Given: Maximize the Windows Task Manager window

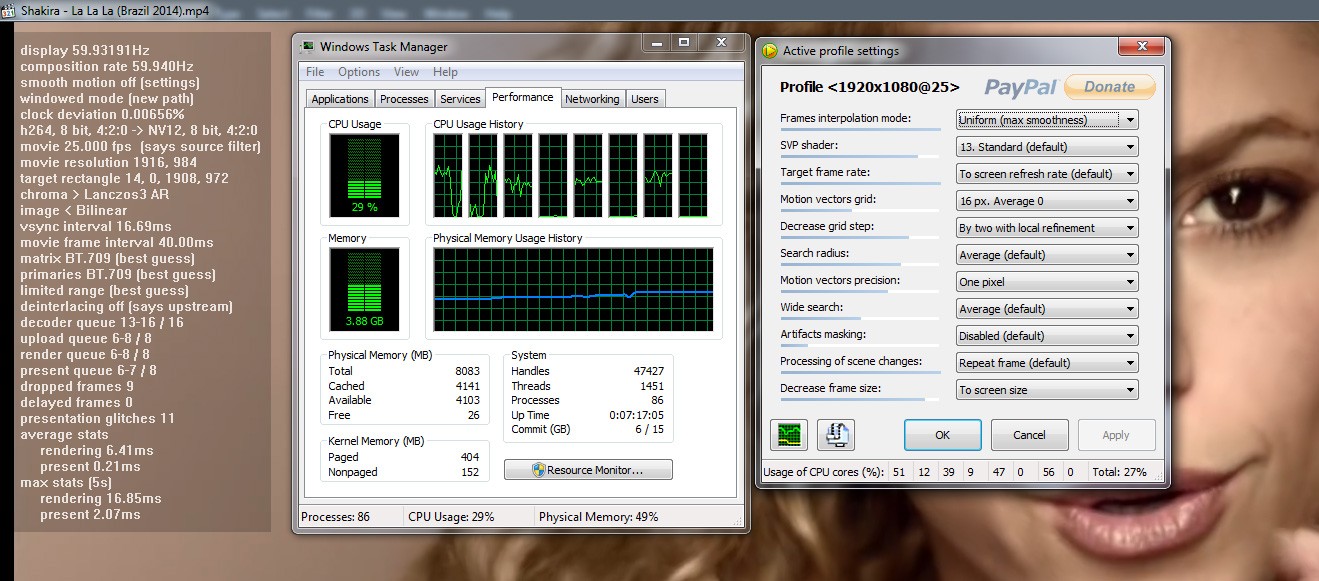Looking at the screenshot, I should [684, 43].
